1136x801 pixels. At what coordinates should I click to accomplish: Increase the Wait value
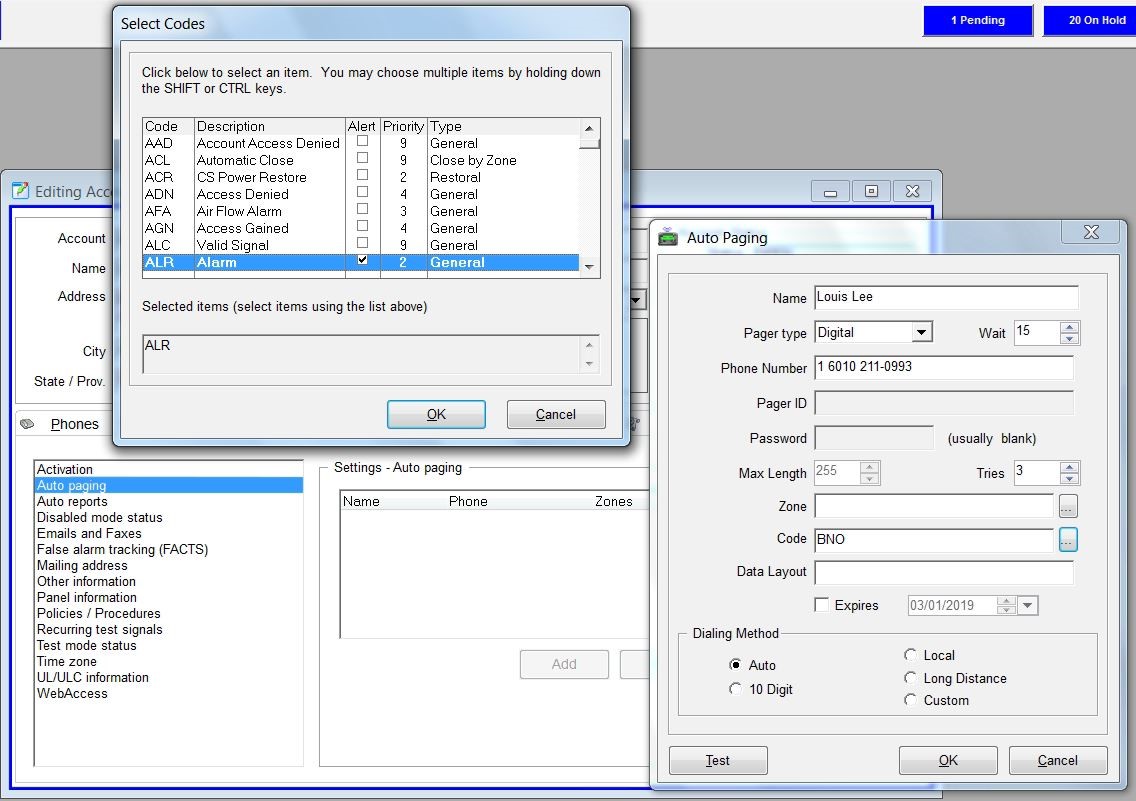coord(1069,327)
